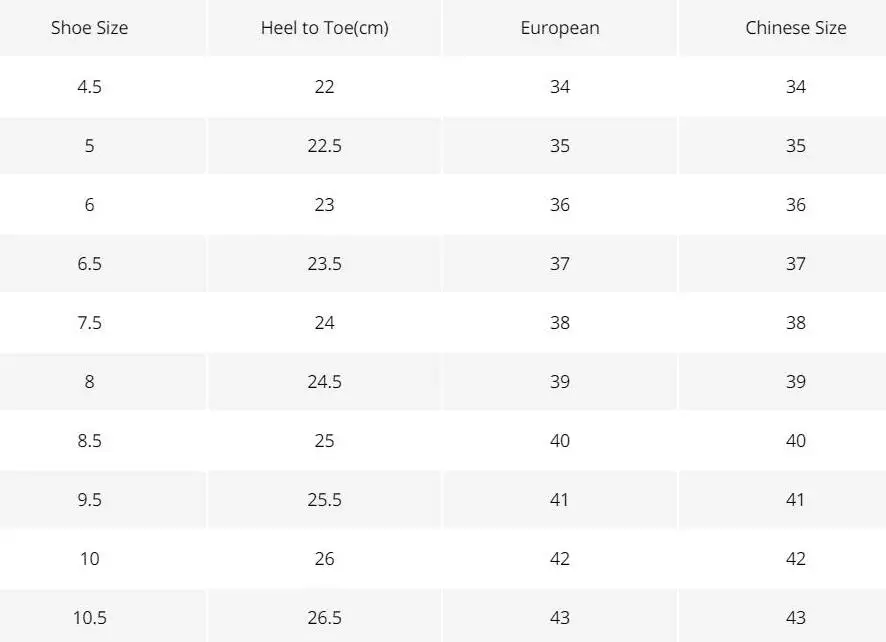Click Chinese size 40 cell
The height and width of the screenshot is (642, 886).
795,441
